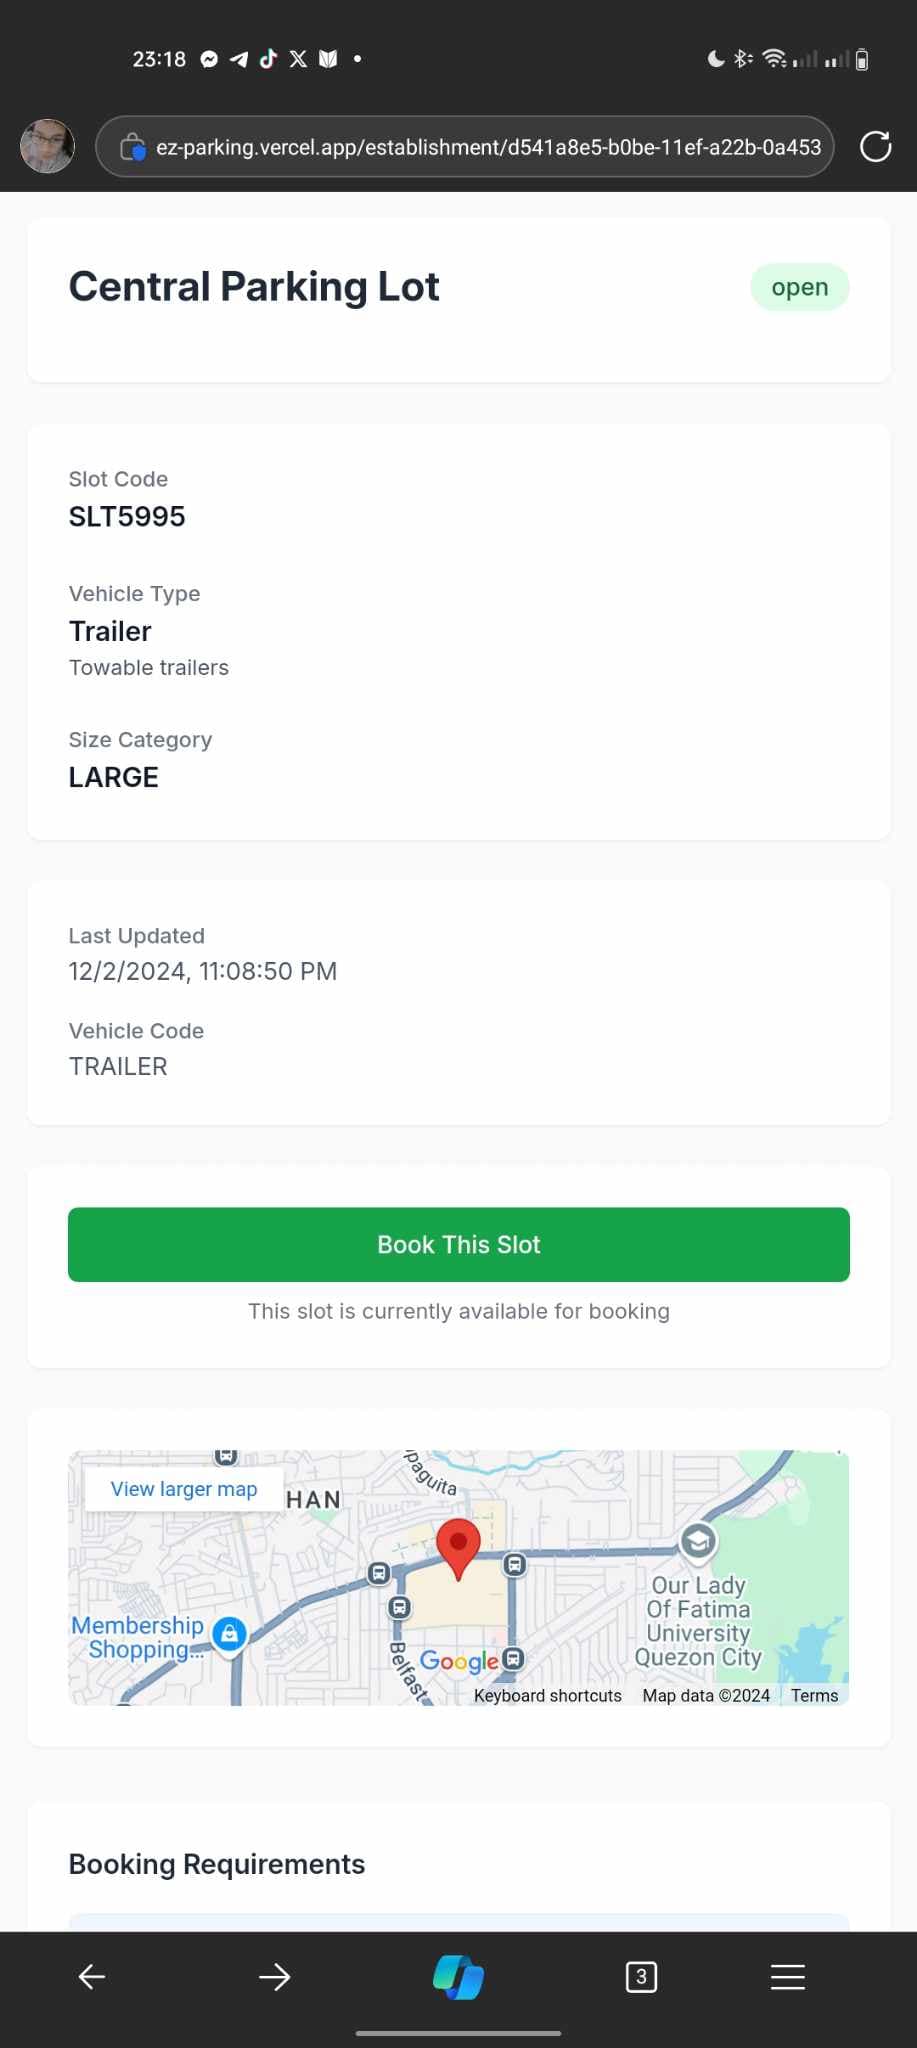Open the browser hamburger menu

pyautogui.click(x=787, y=1976)
